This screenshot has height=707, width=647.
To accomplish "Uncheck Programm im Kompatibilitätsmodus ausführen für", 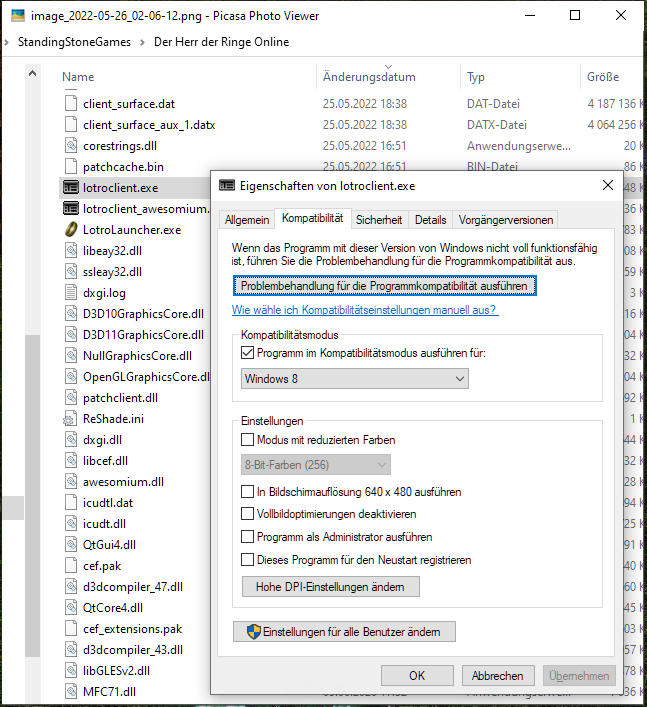I will point(247,353).
